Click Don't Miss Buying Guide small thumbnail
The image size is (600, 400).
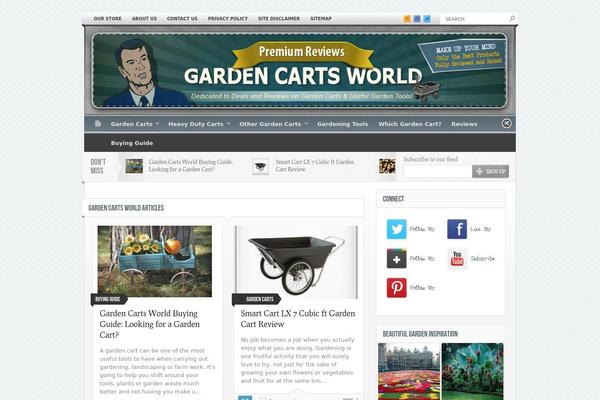(x=134, y=166)
